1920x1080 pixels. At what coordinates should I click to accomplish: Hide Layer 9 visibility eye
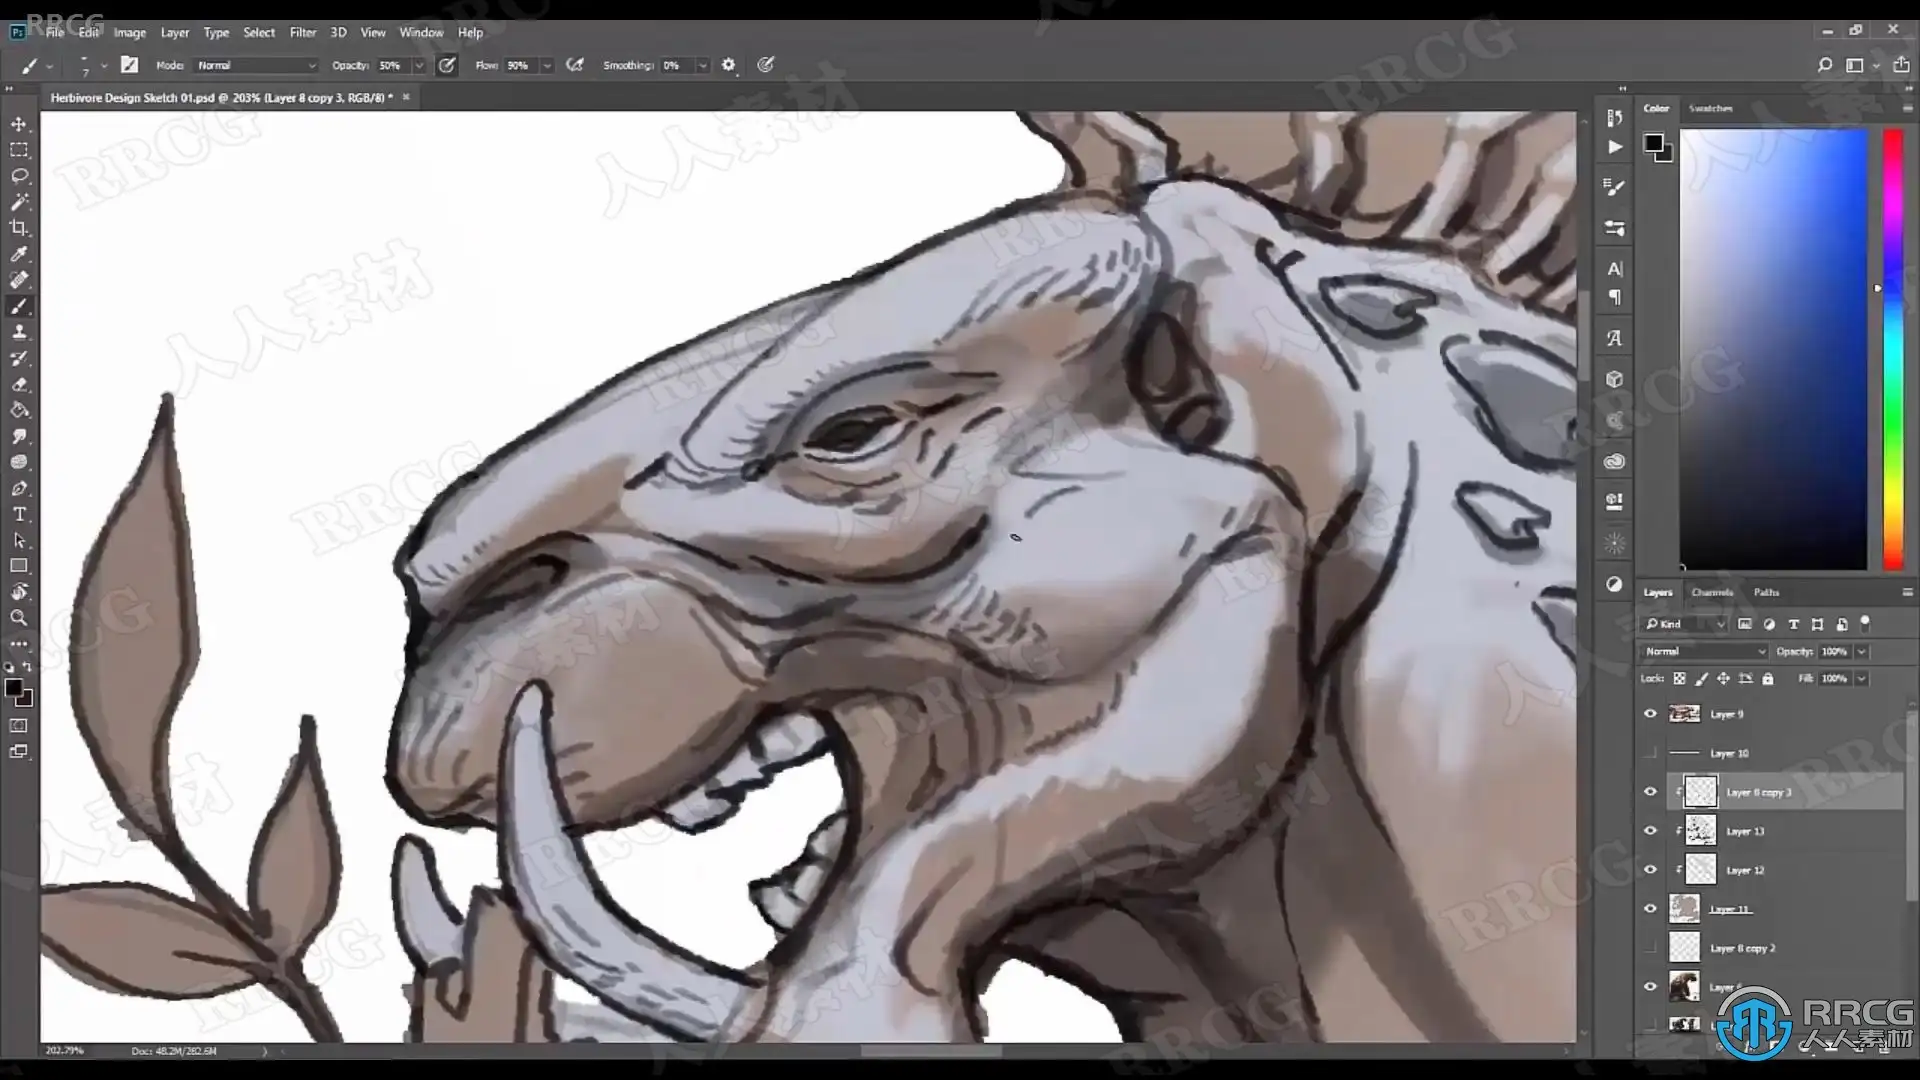pyautogui.click(x=1650, y=714)
